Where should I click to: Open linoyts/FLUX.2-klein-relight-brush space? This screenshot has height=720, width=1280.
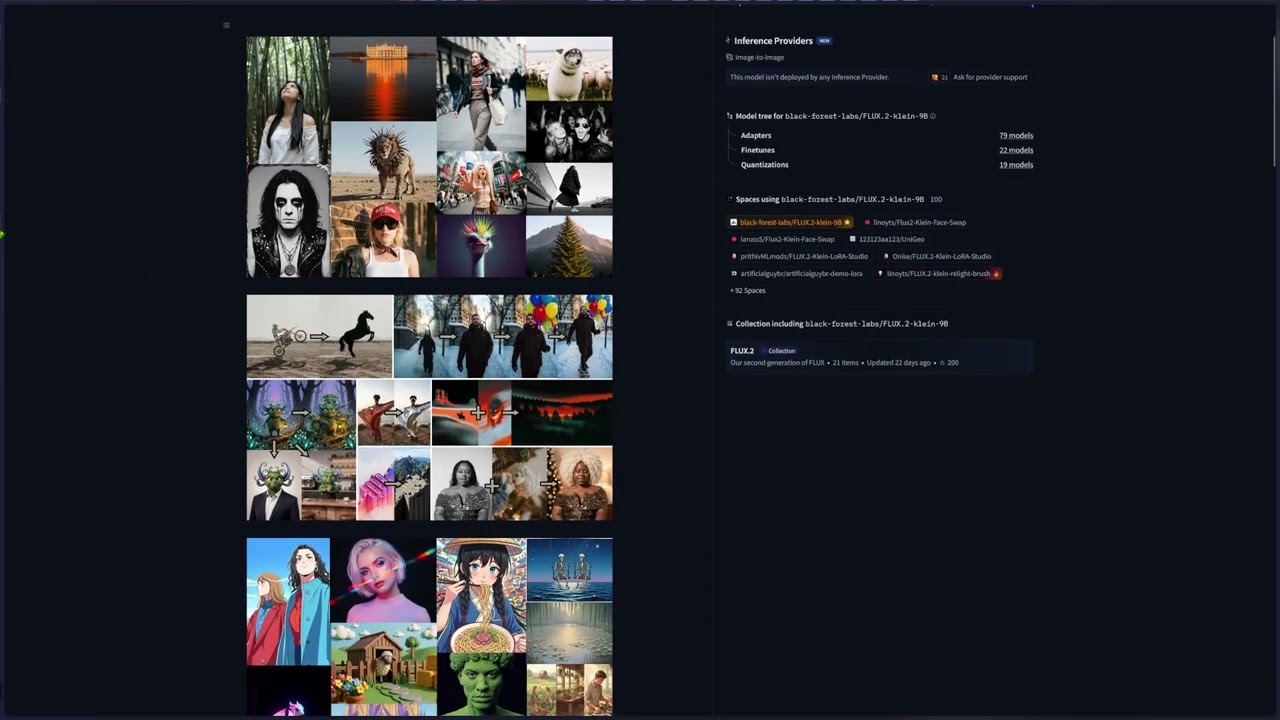939,273
